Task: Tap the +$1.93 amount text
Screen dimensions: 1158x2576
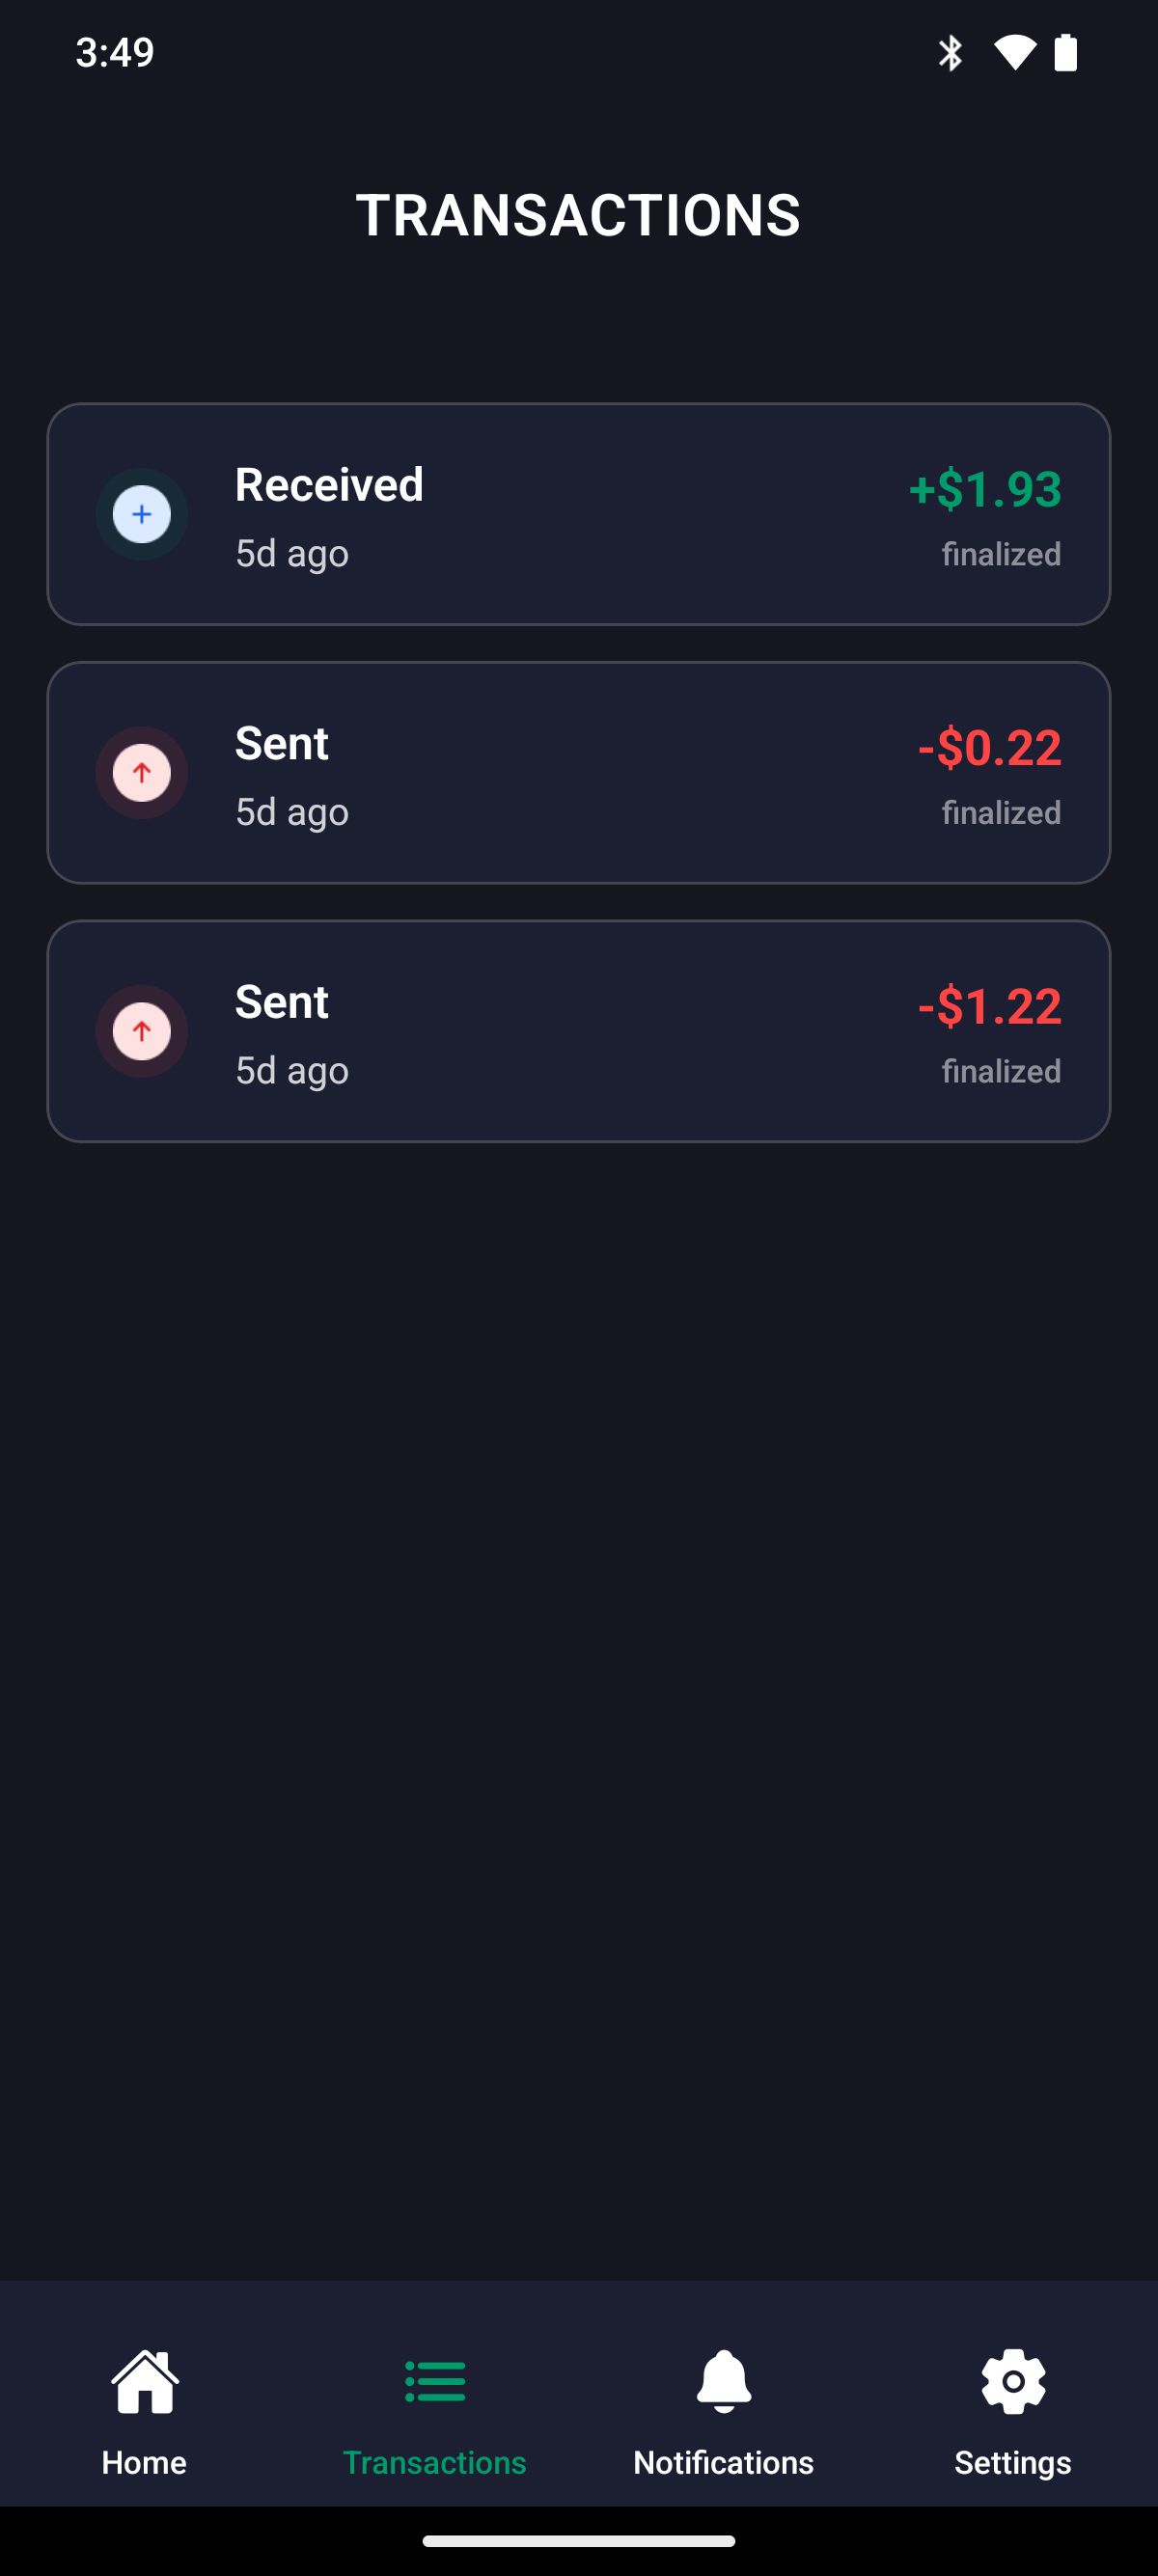Action: coord(985,489)
